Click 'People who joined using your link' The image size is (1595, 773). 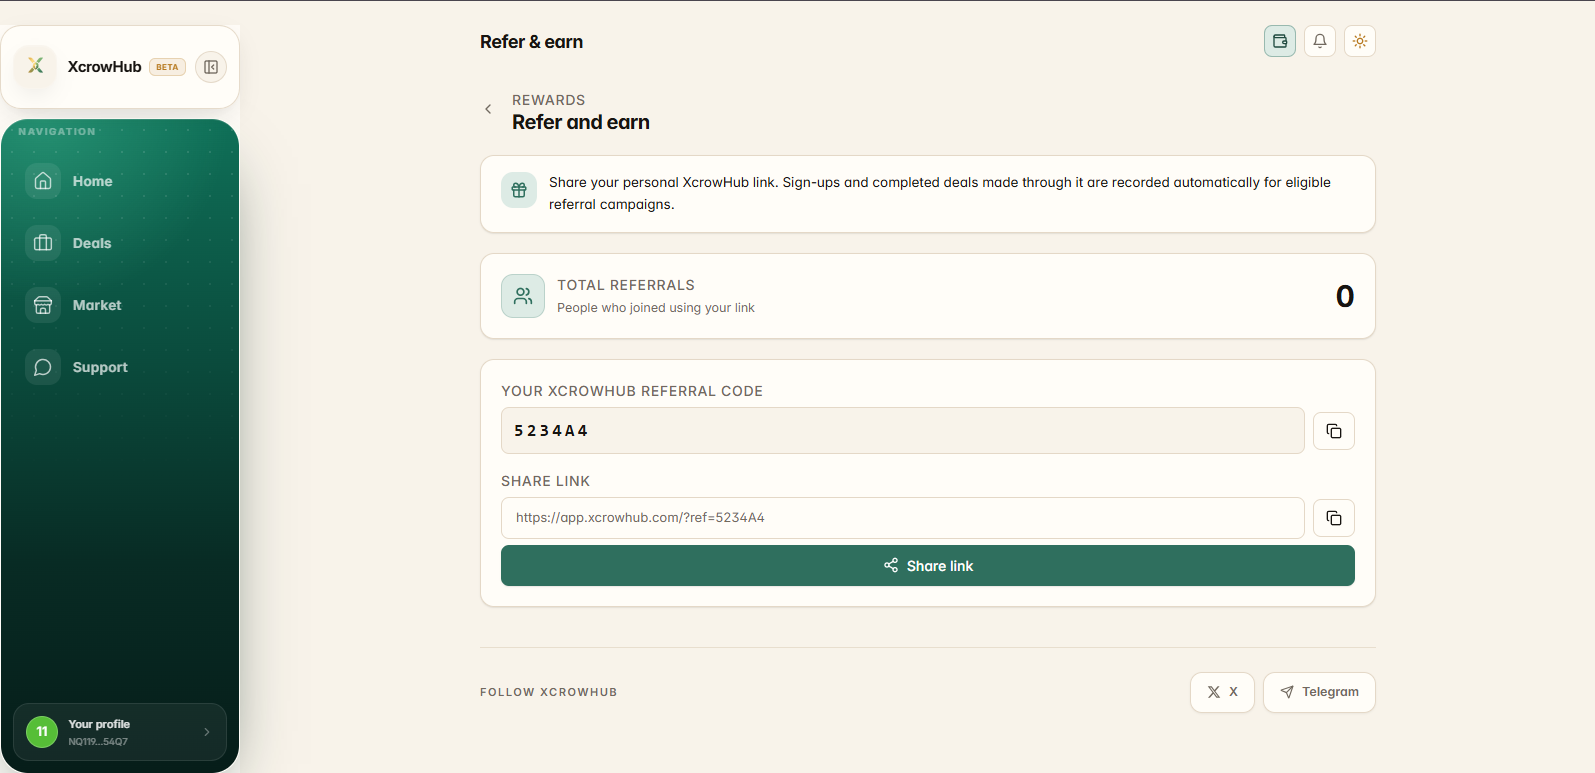point(656,308)
